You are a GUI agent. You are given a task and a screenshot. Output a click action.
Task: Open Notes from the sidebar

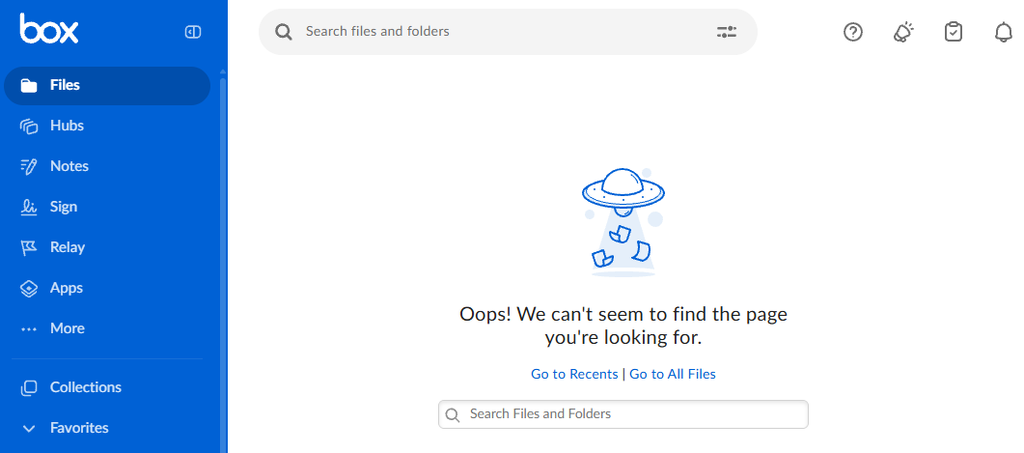point(69,166)
